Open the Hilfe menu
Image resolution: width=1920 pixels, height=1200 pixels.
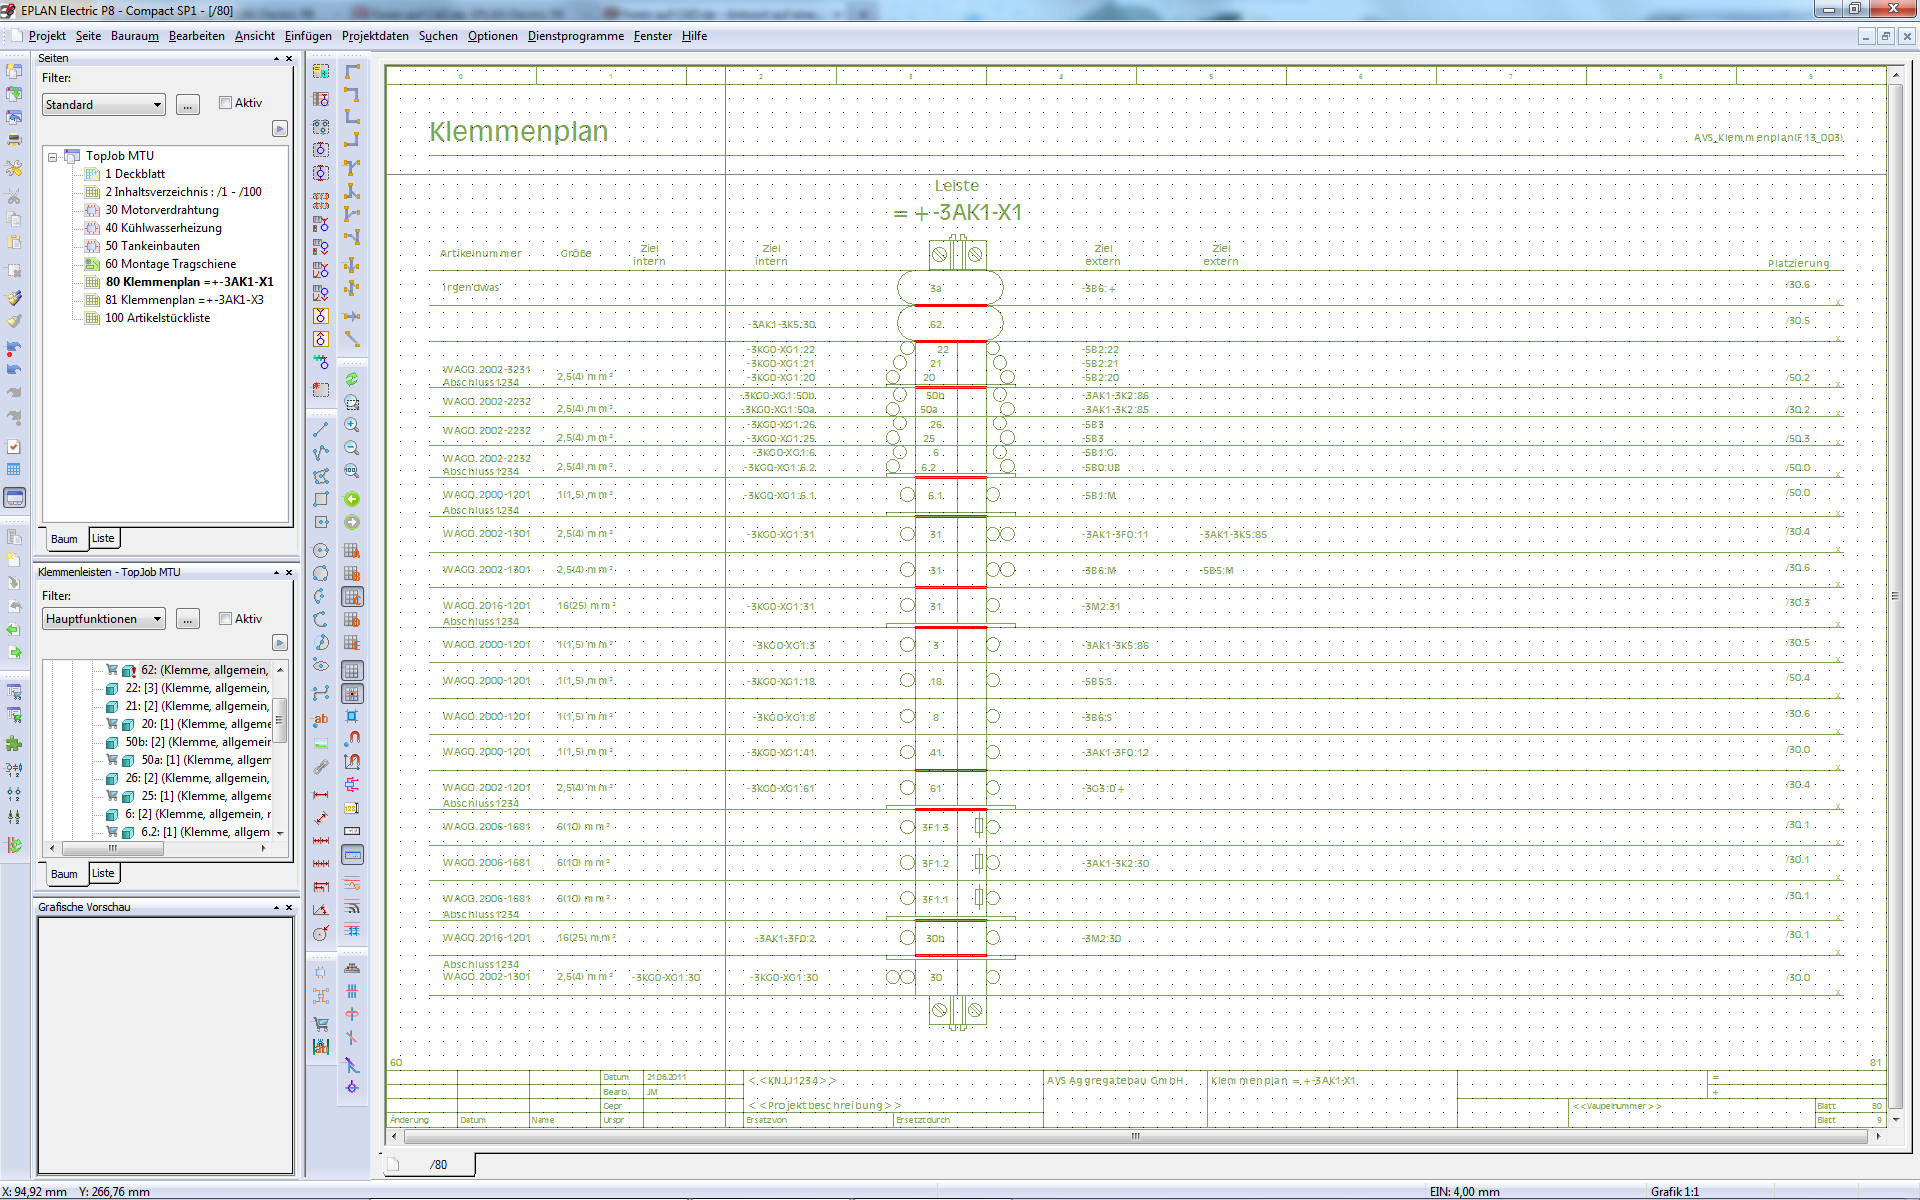[694, 36]
